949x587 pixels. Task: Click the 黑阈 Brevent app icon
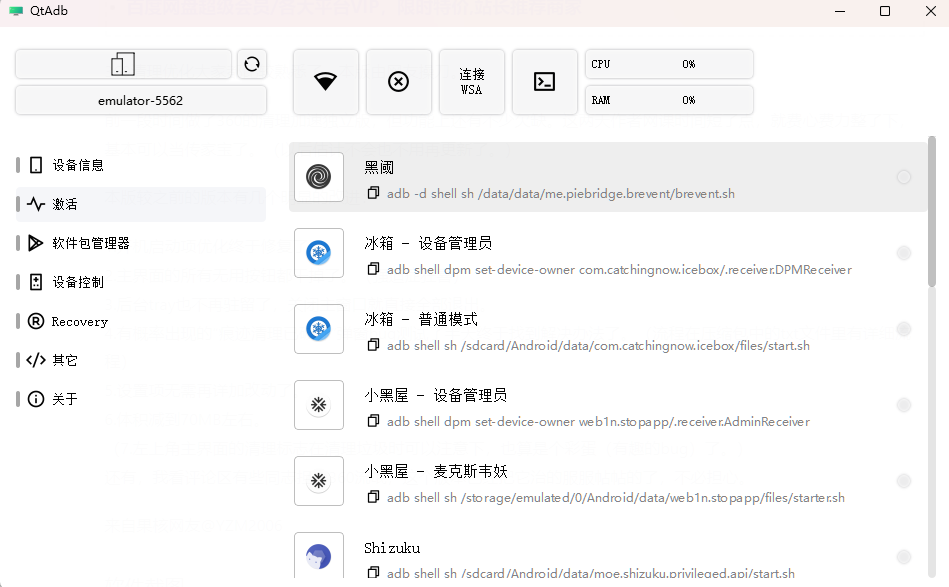(318, 177)
